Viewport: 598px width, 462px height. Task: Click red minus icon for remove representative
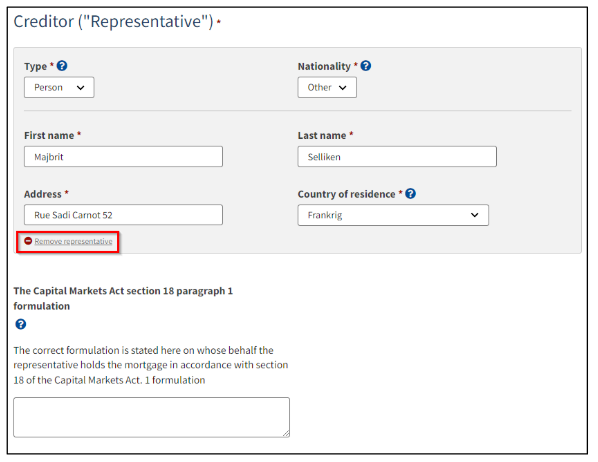[x=28, y=241]
